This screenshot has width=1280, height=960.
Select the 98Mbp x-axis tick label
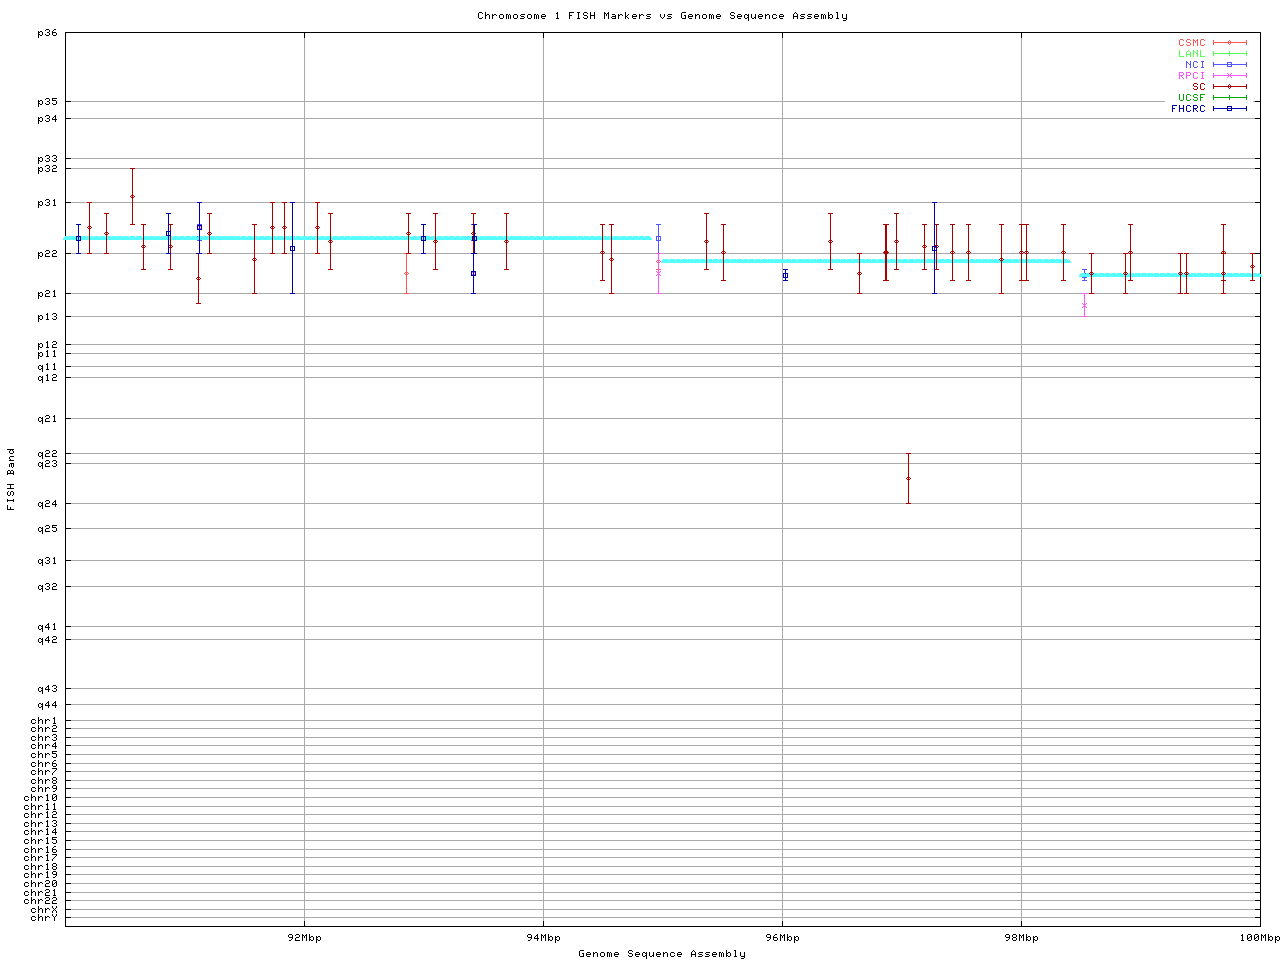click(1021, 938)
